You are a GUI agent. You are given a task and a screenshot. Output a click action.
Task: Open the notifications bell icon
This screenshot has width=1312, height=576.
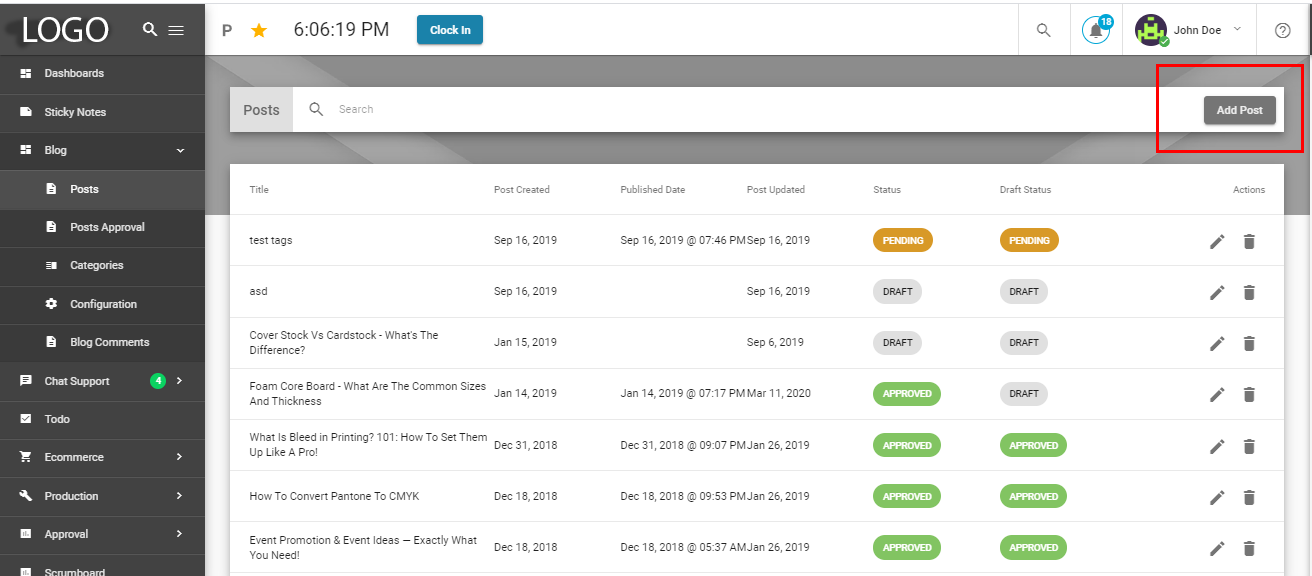point(1096,30)
